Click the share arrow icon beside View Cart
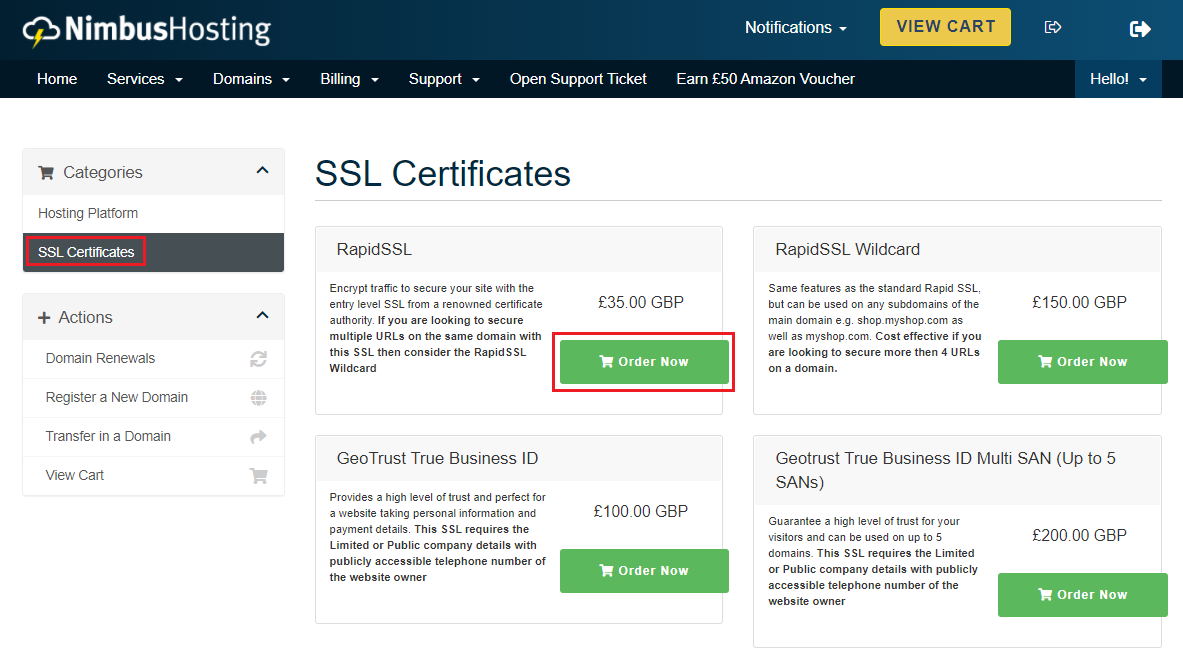Image resolution: width=1183 pixels, height=658 pixels. (1052, 27)
